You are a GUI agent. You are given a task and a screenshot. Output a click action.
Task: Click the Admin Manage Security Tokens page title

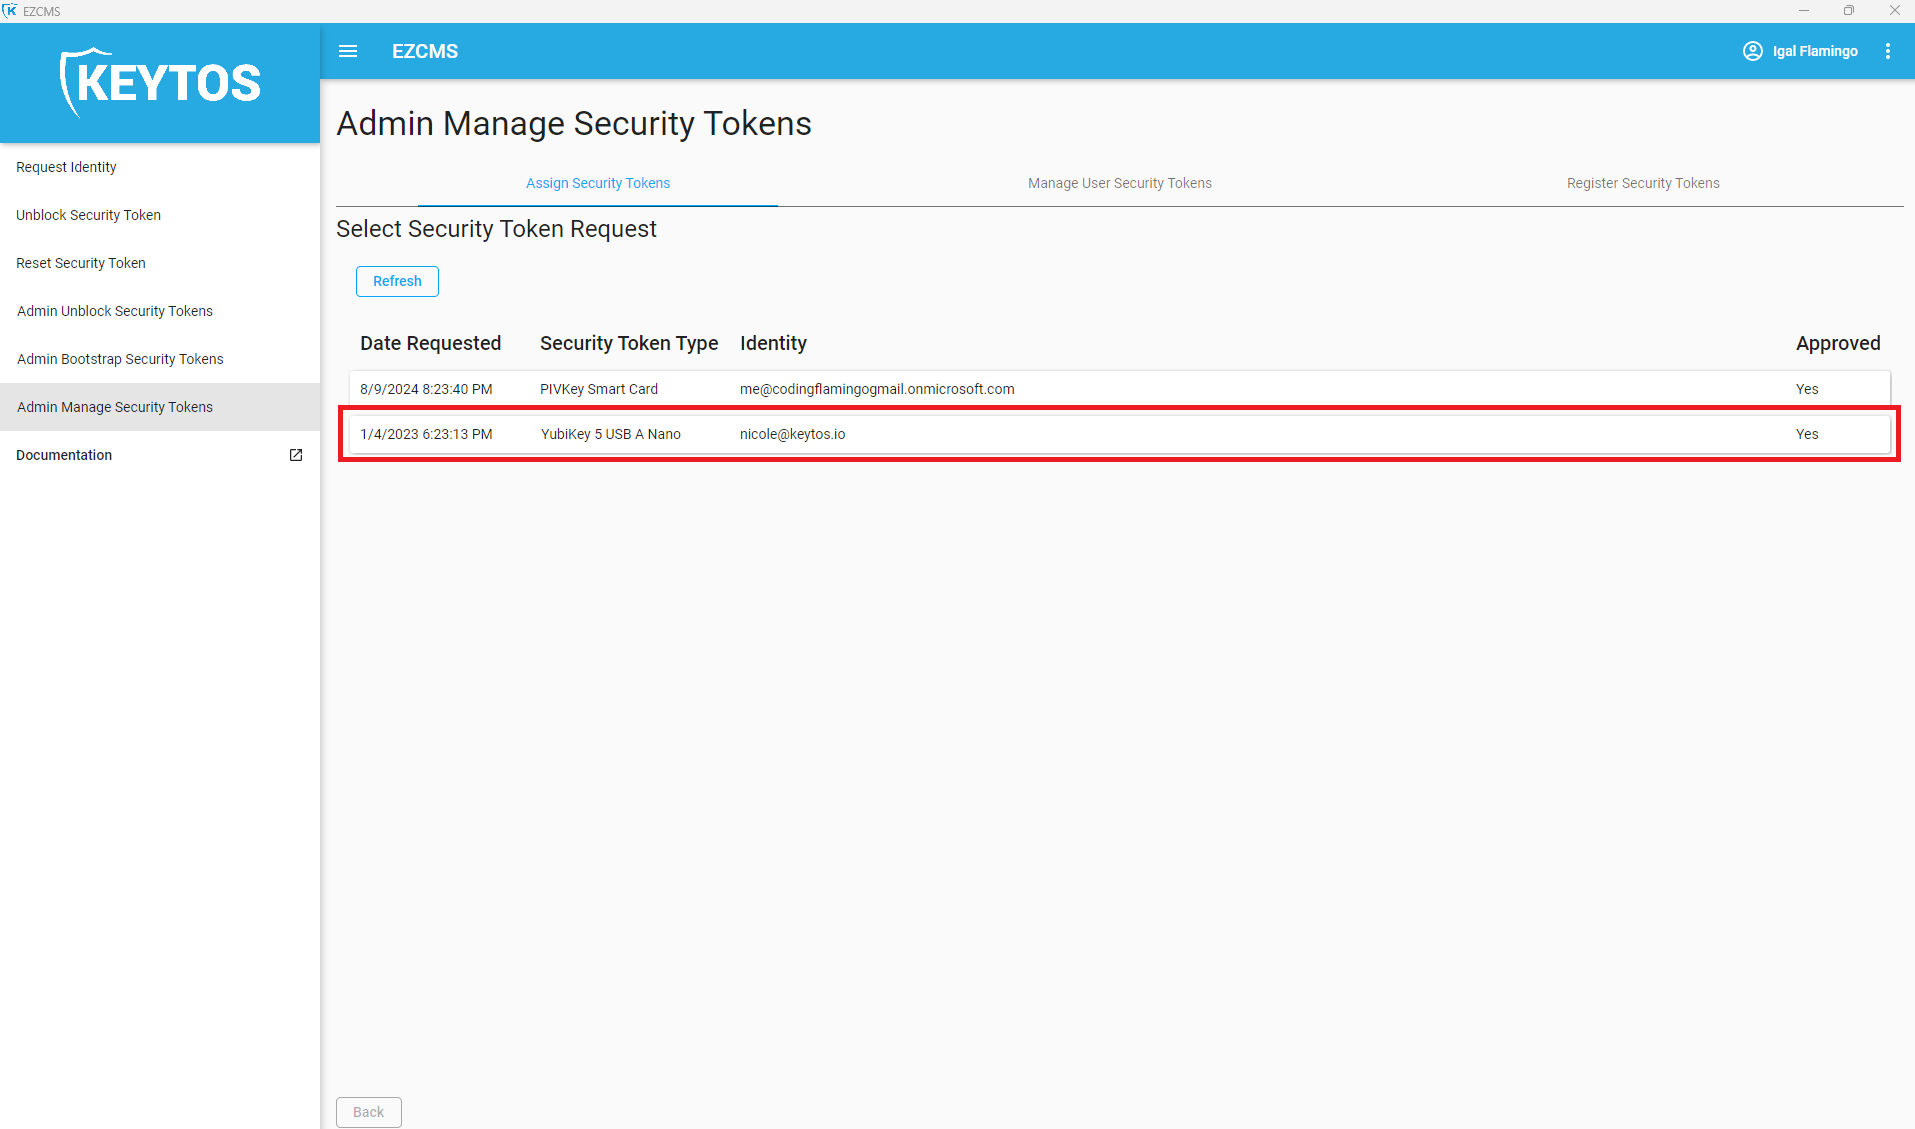[574, 123]
